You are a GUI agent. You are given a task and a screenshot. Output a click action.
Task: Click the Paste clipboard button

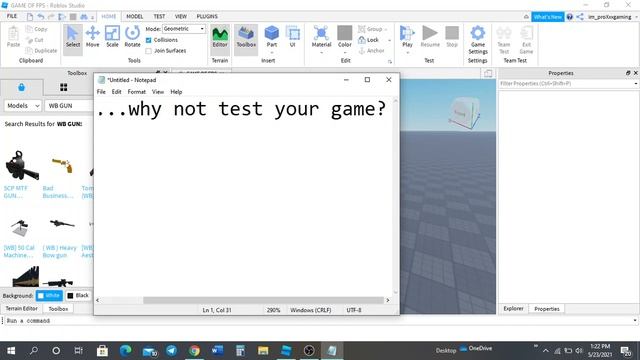[13, 37]
